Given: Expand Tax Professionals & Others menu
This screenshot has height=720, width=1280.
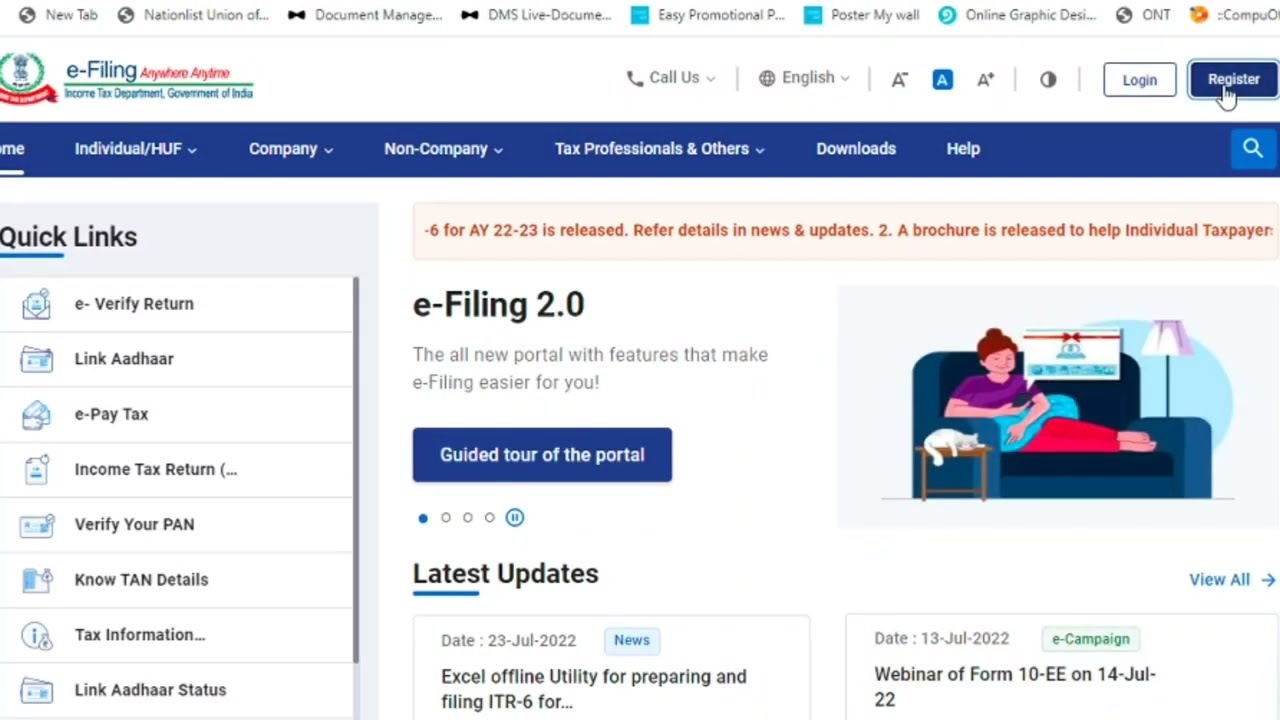Looking at the screenshot, I should tap(660, 149).
